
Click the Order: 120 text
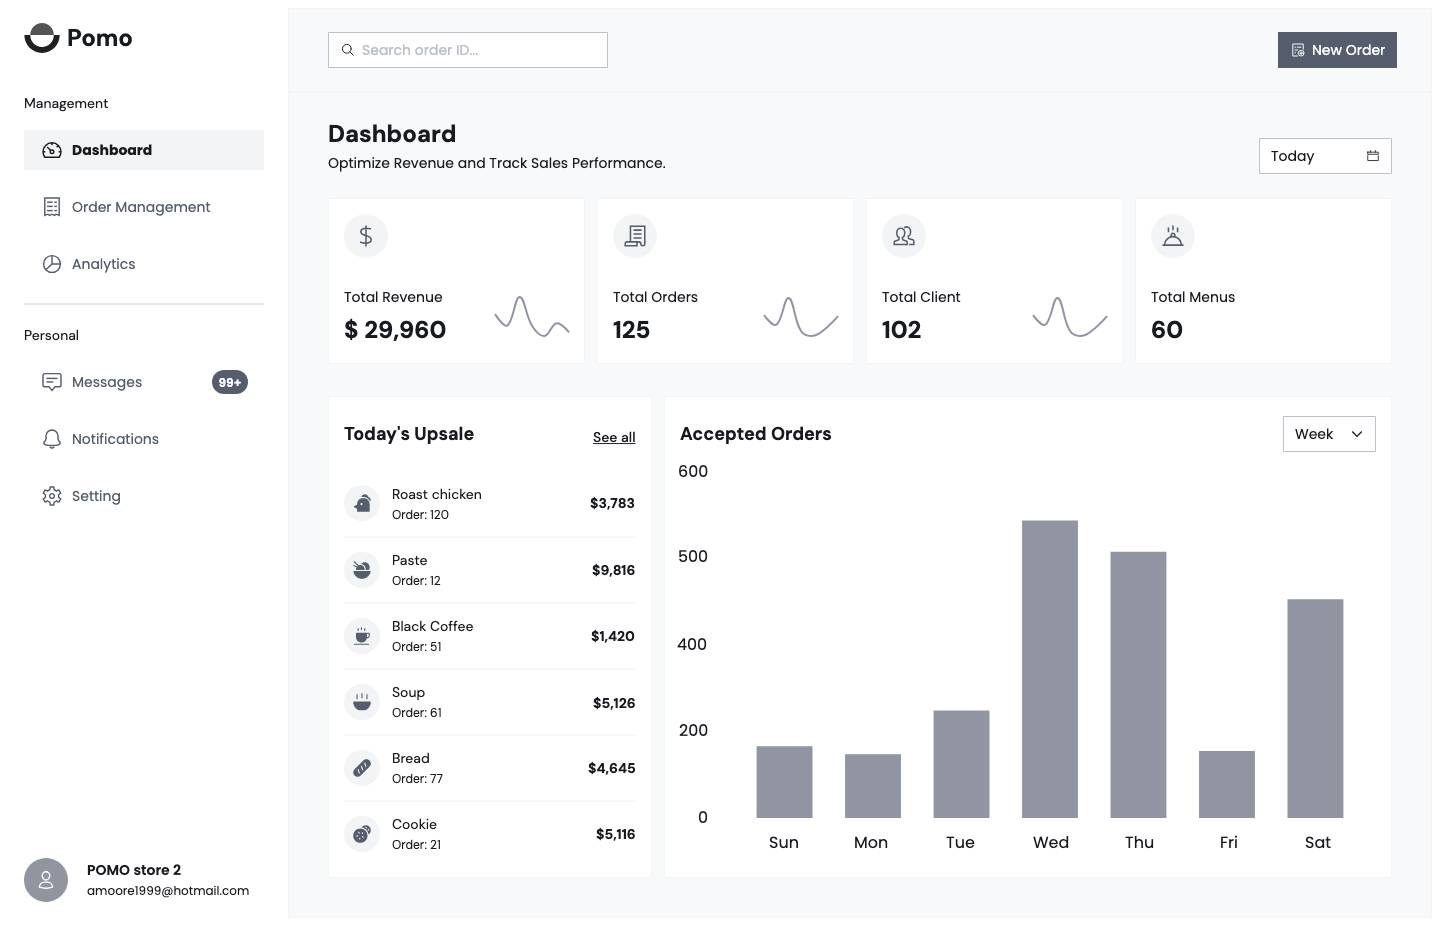pyautogui.click(x=420, y=515)
